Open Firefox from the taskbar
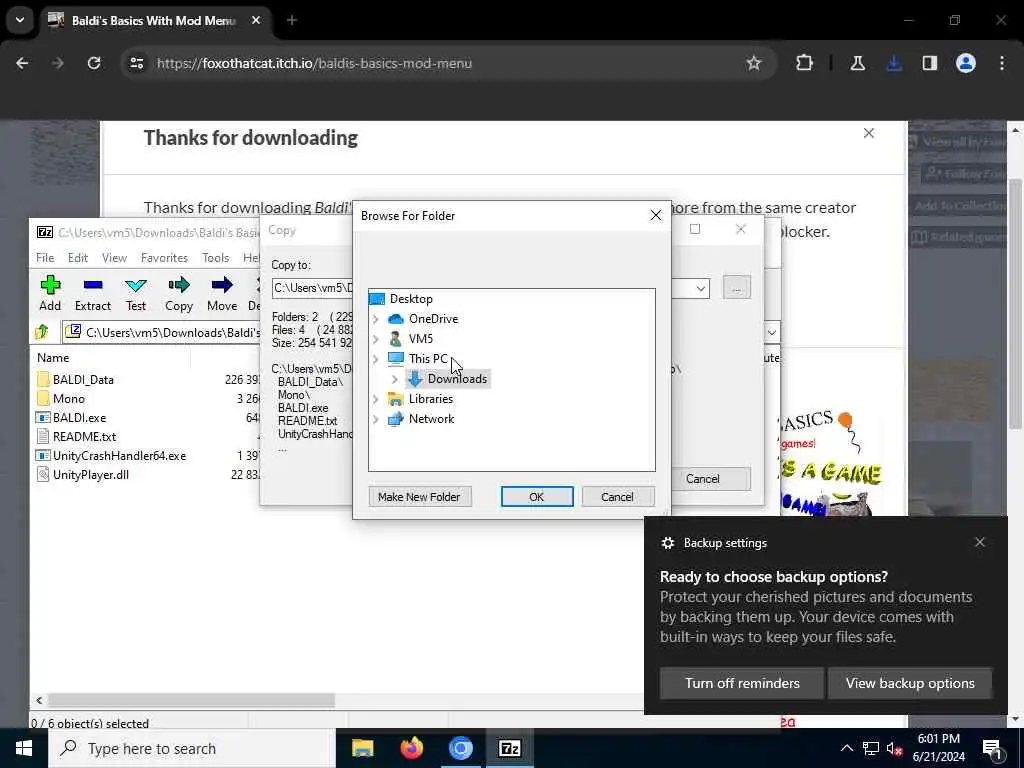1024x768 pixels. point(411,748)
